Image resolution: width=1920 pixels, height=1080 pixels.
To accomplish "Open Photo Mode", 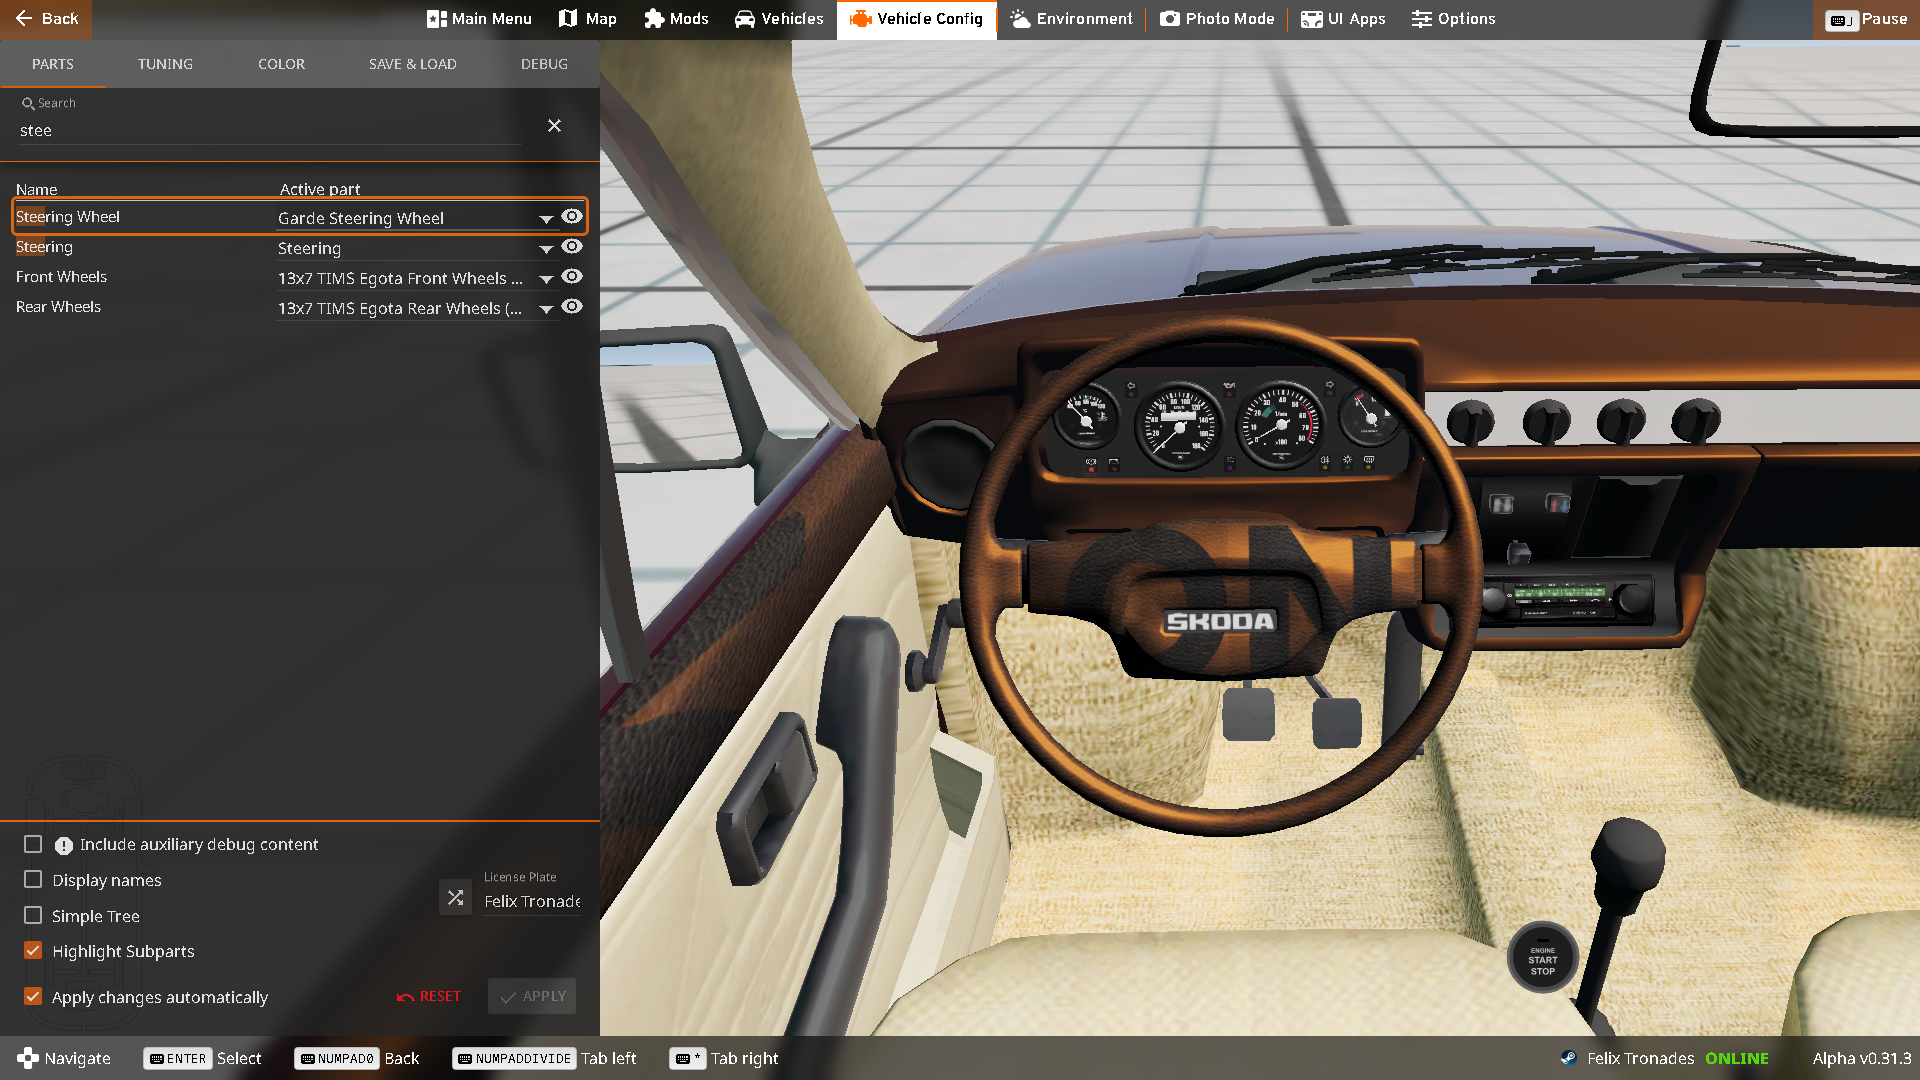I will [1217, 19].
